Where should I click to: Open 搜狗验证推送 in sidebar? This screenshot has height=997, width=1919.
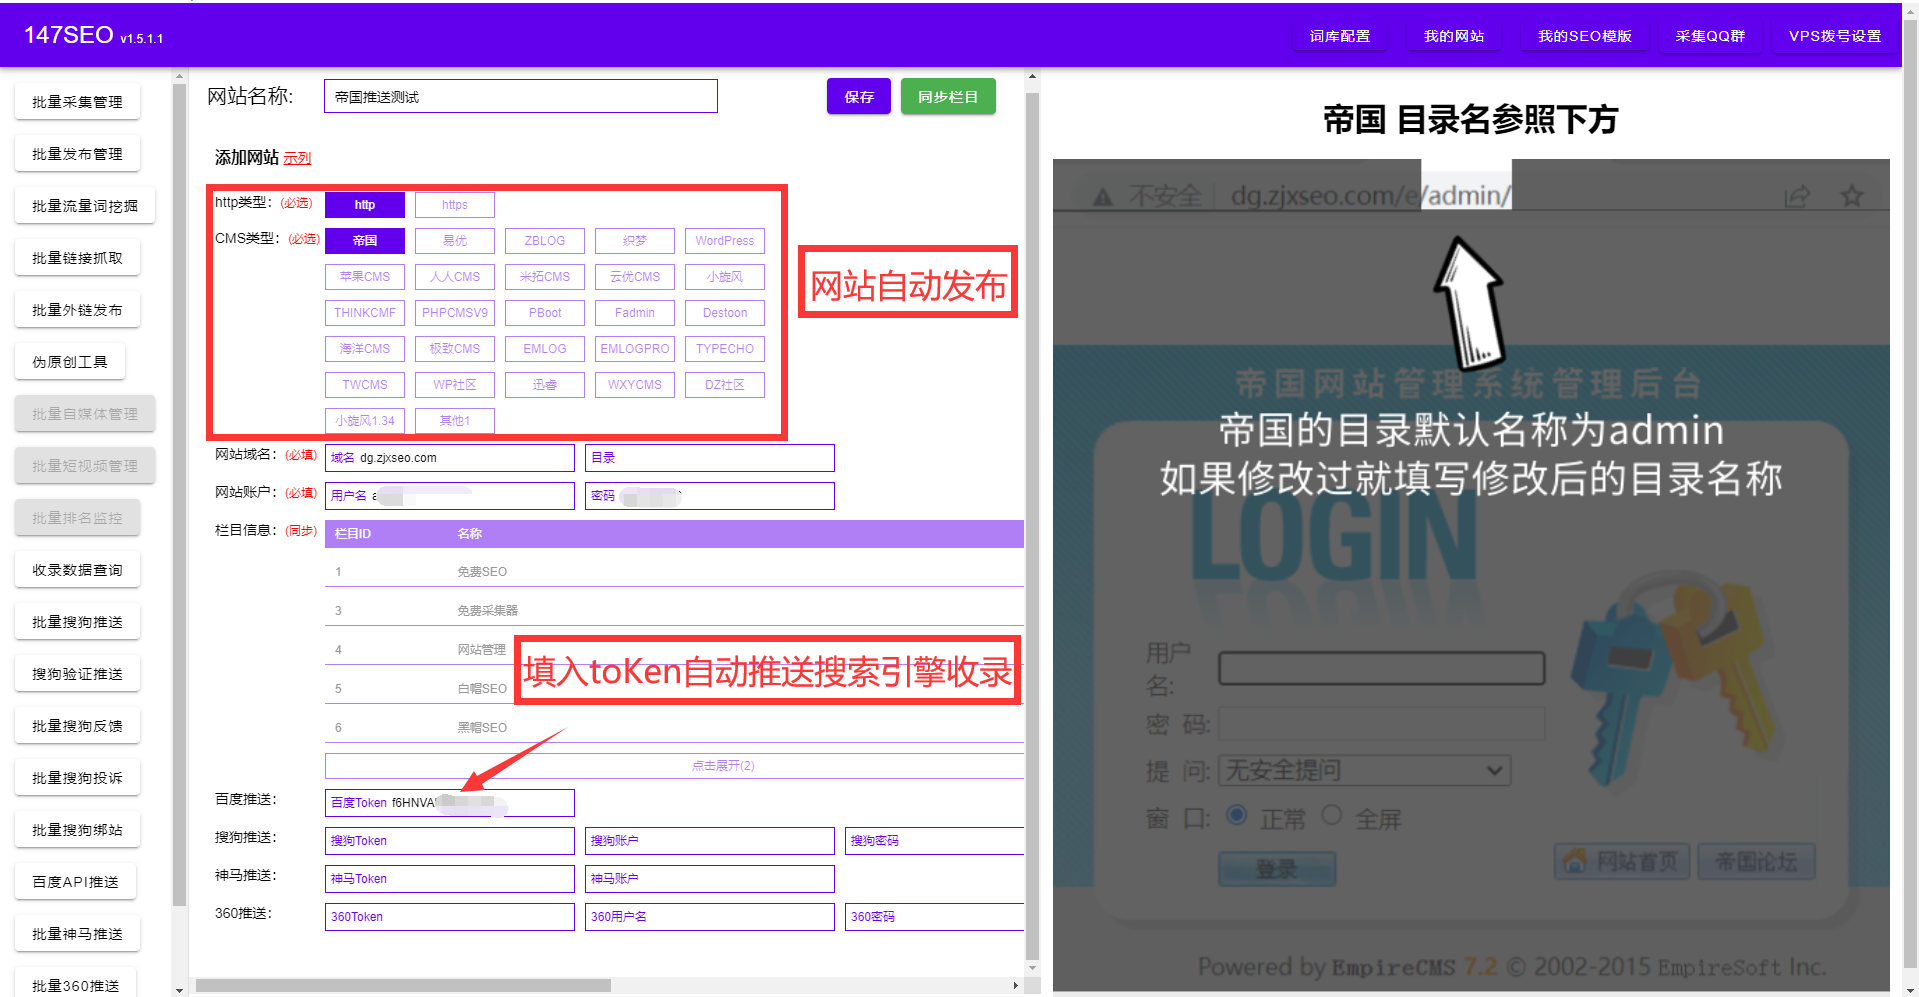coord(77,674)
